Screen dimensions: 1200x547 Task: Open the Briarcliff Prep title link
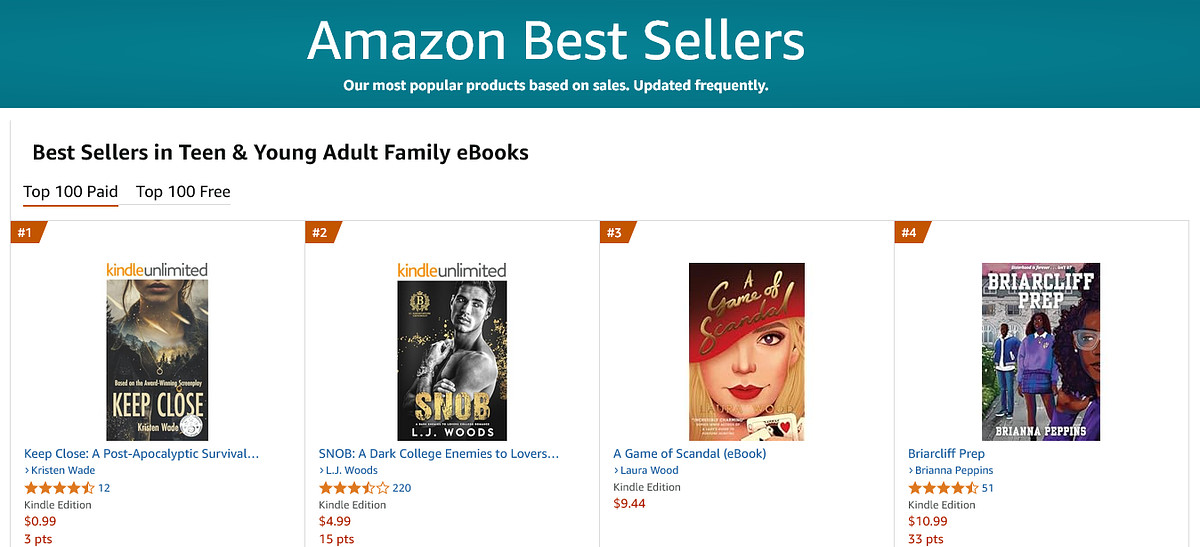(946, 454)
